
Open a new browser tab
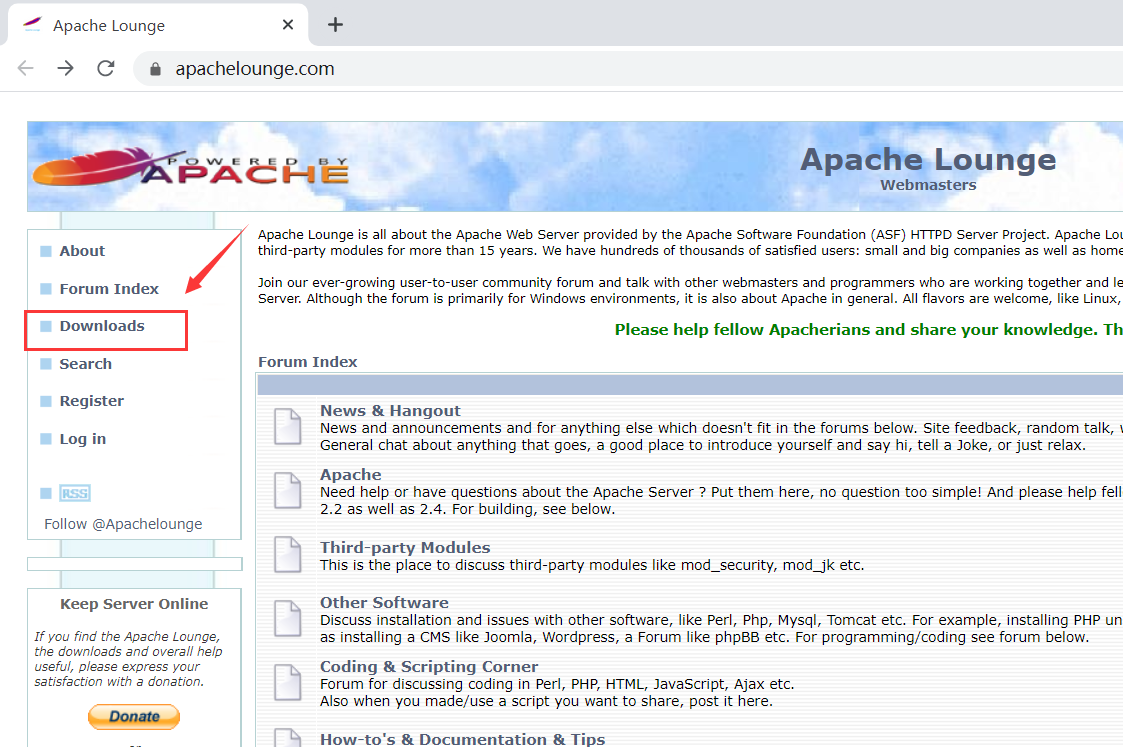(335, 24)
